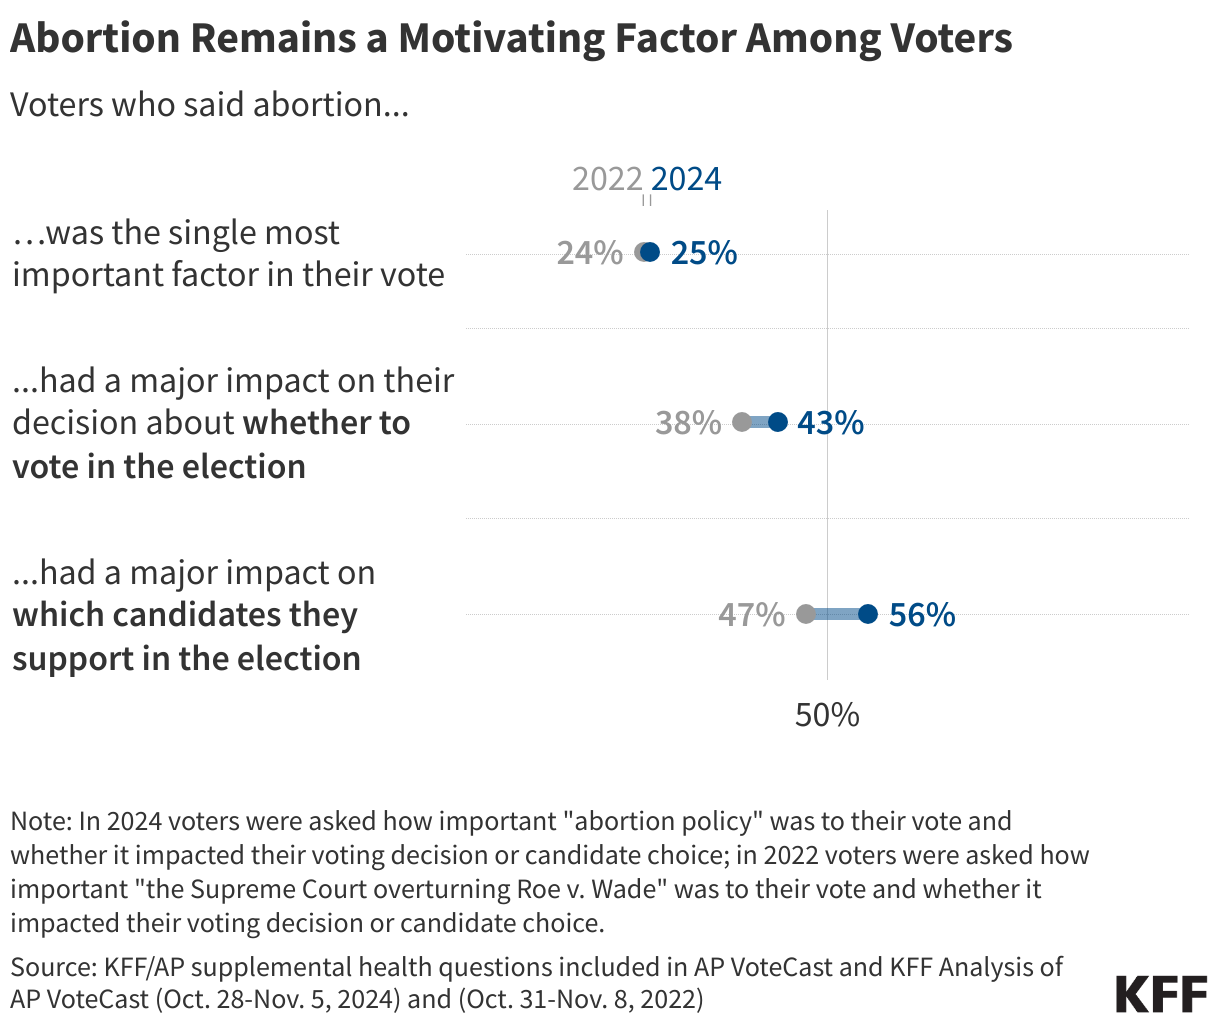Click the 50% axis label
The height and width of the screenshot is (1028, 1220).
pyautogui.click(x=827, y=715)
